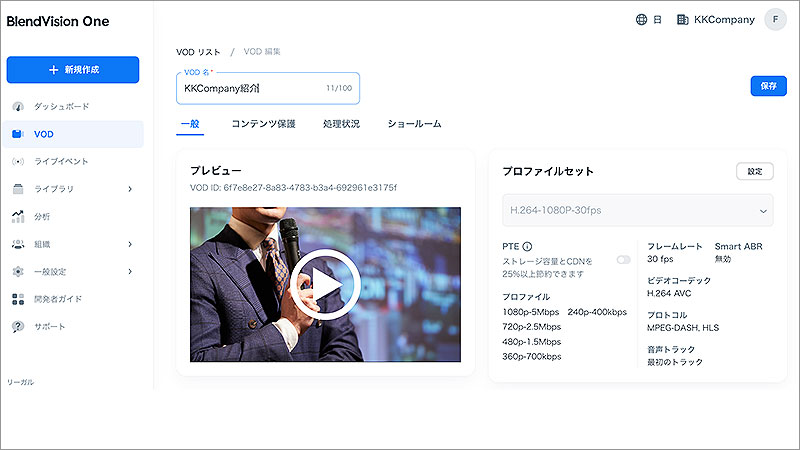
Task: Open the 開発者ガイド developer guide icon
Action: (18, 299)
